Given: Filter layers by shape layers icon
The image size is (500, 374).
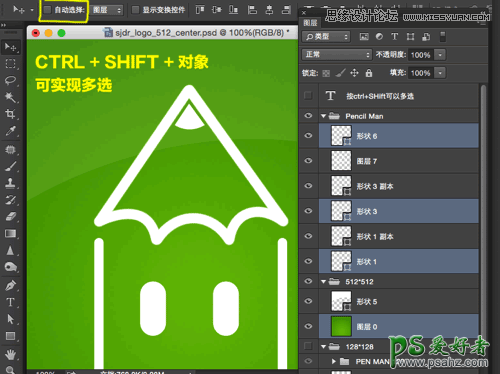Looking at the screenshot, I should click(x=410, y=37).
